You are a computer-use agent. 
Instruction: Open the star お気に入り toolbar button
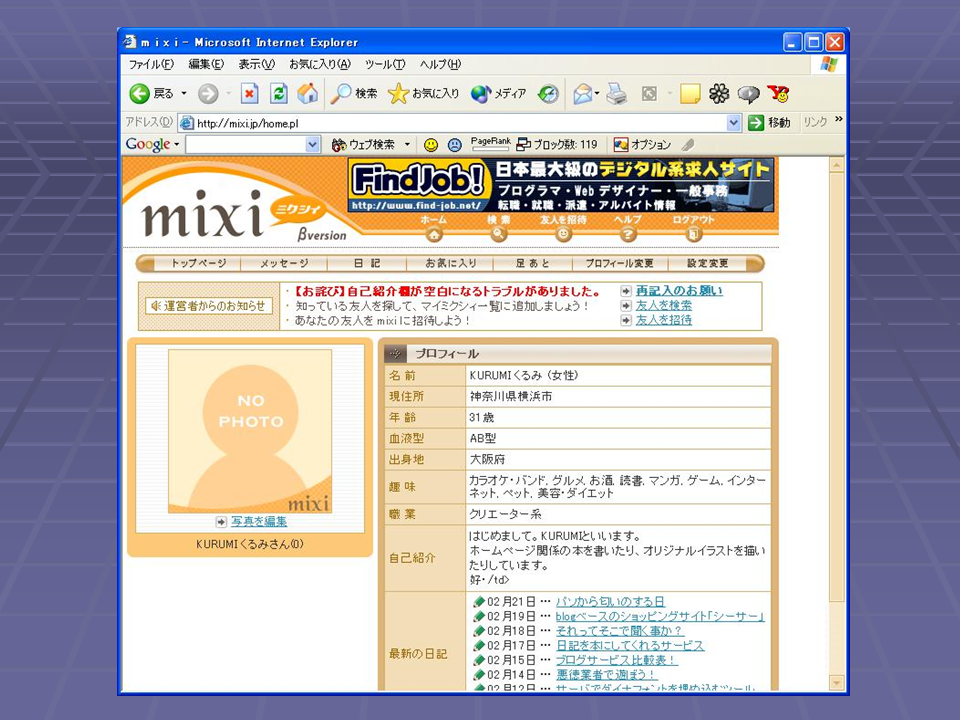click(x=424, y=94)
